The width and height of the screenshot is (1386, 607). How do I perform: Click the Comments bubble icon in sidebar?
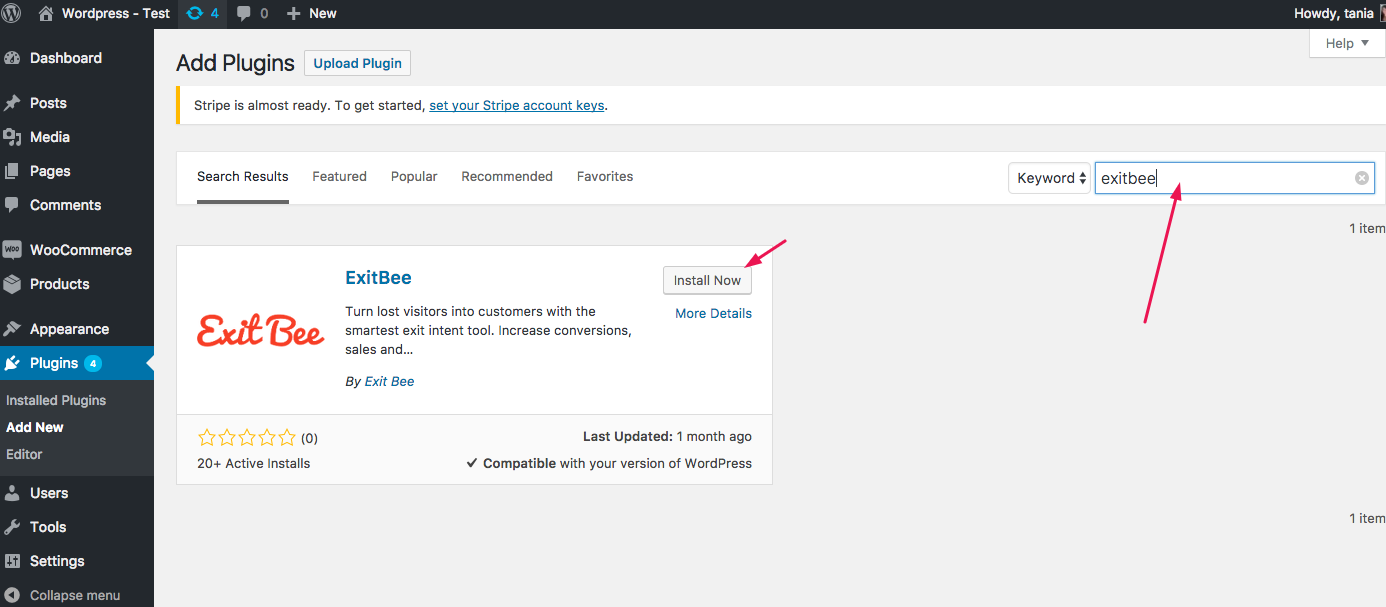coord(12,205)
